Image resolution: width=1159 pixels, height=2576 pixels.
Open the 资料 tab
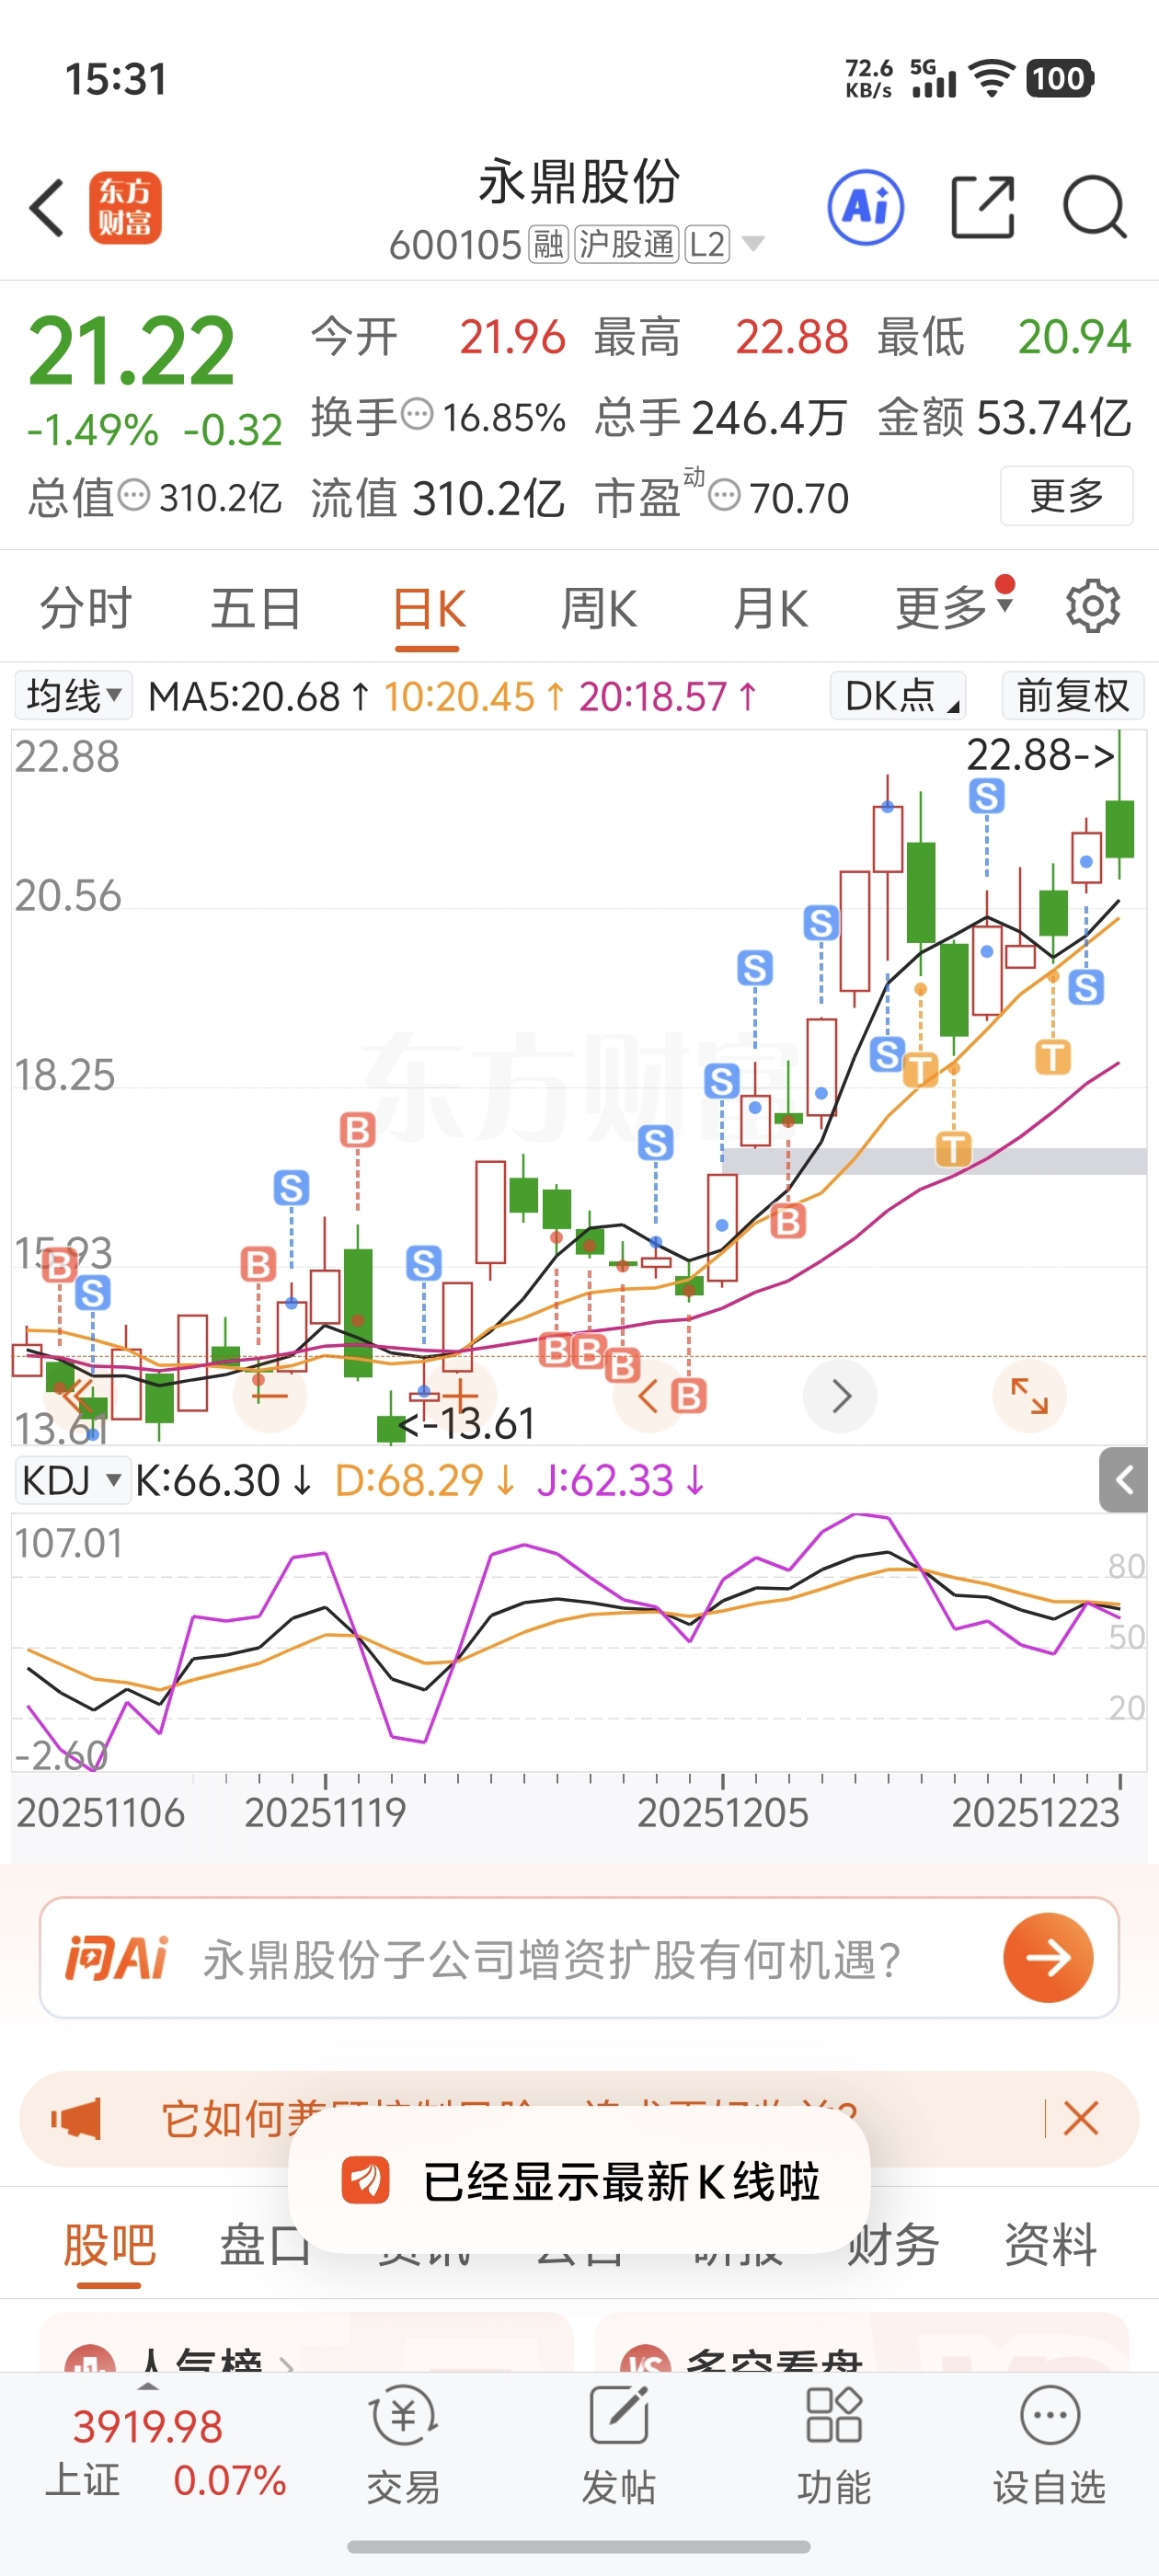[x=1050, y=2246]
